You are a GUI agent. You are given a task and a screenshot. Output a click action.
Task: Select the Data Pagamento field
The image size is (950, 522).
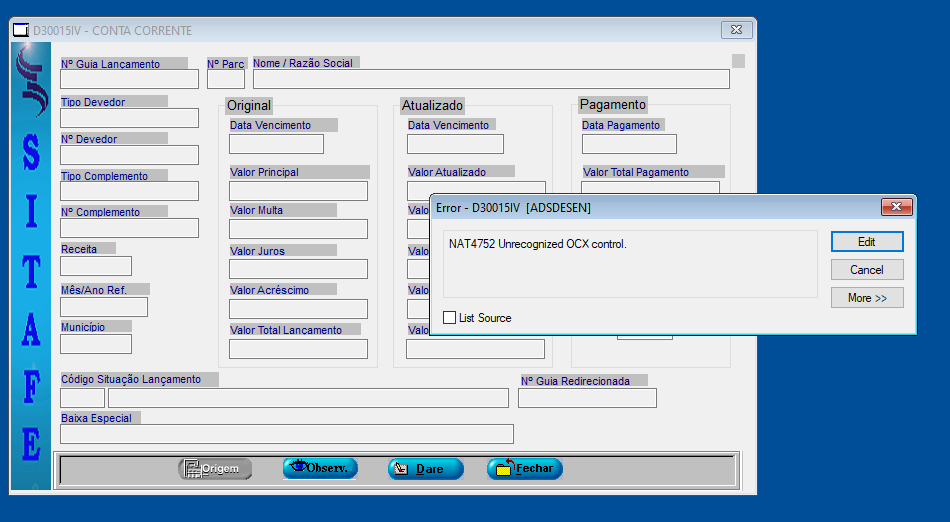point(629,144)
